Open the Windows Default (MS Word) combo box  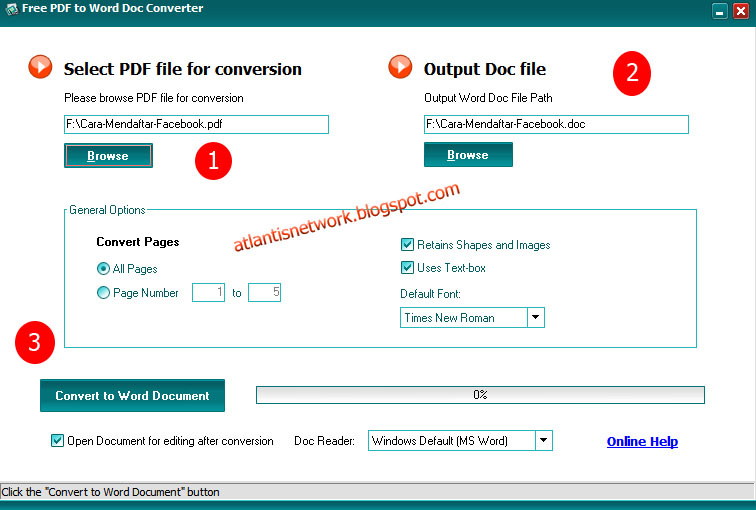tap(460, 441)
